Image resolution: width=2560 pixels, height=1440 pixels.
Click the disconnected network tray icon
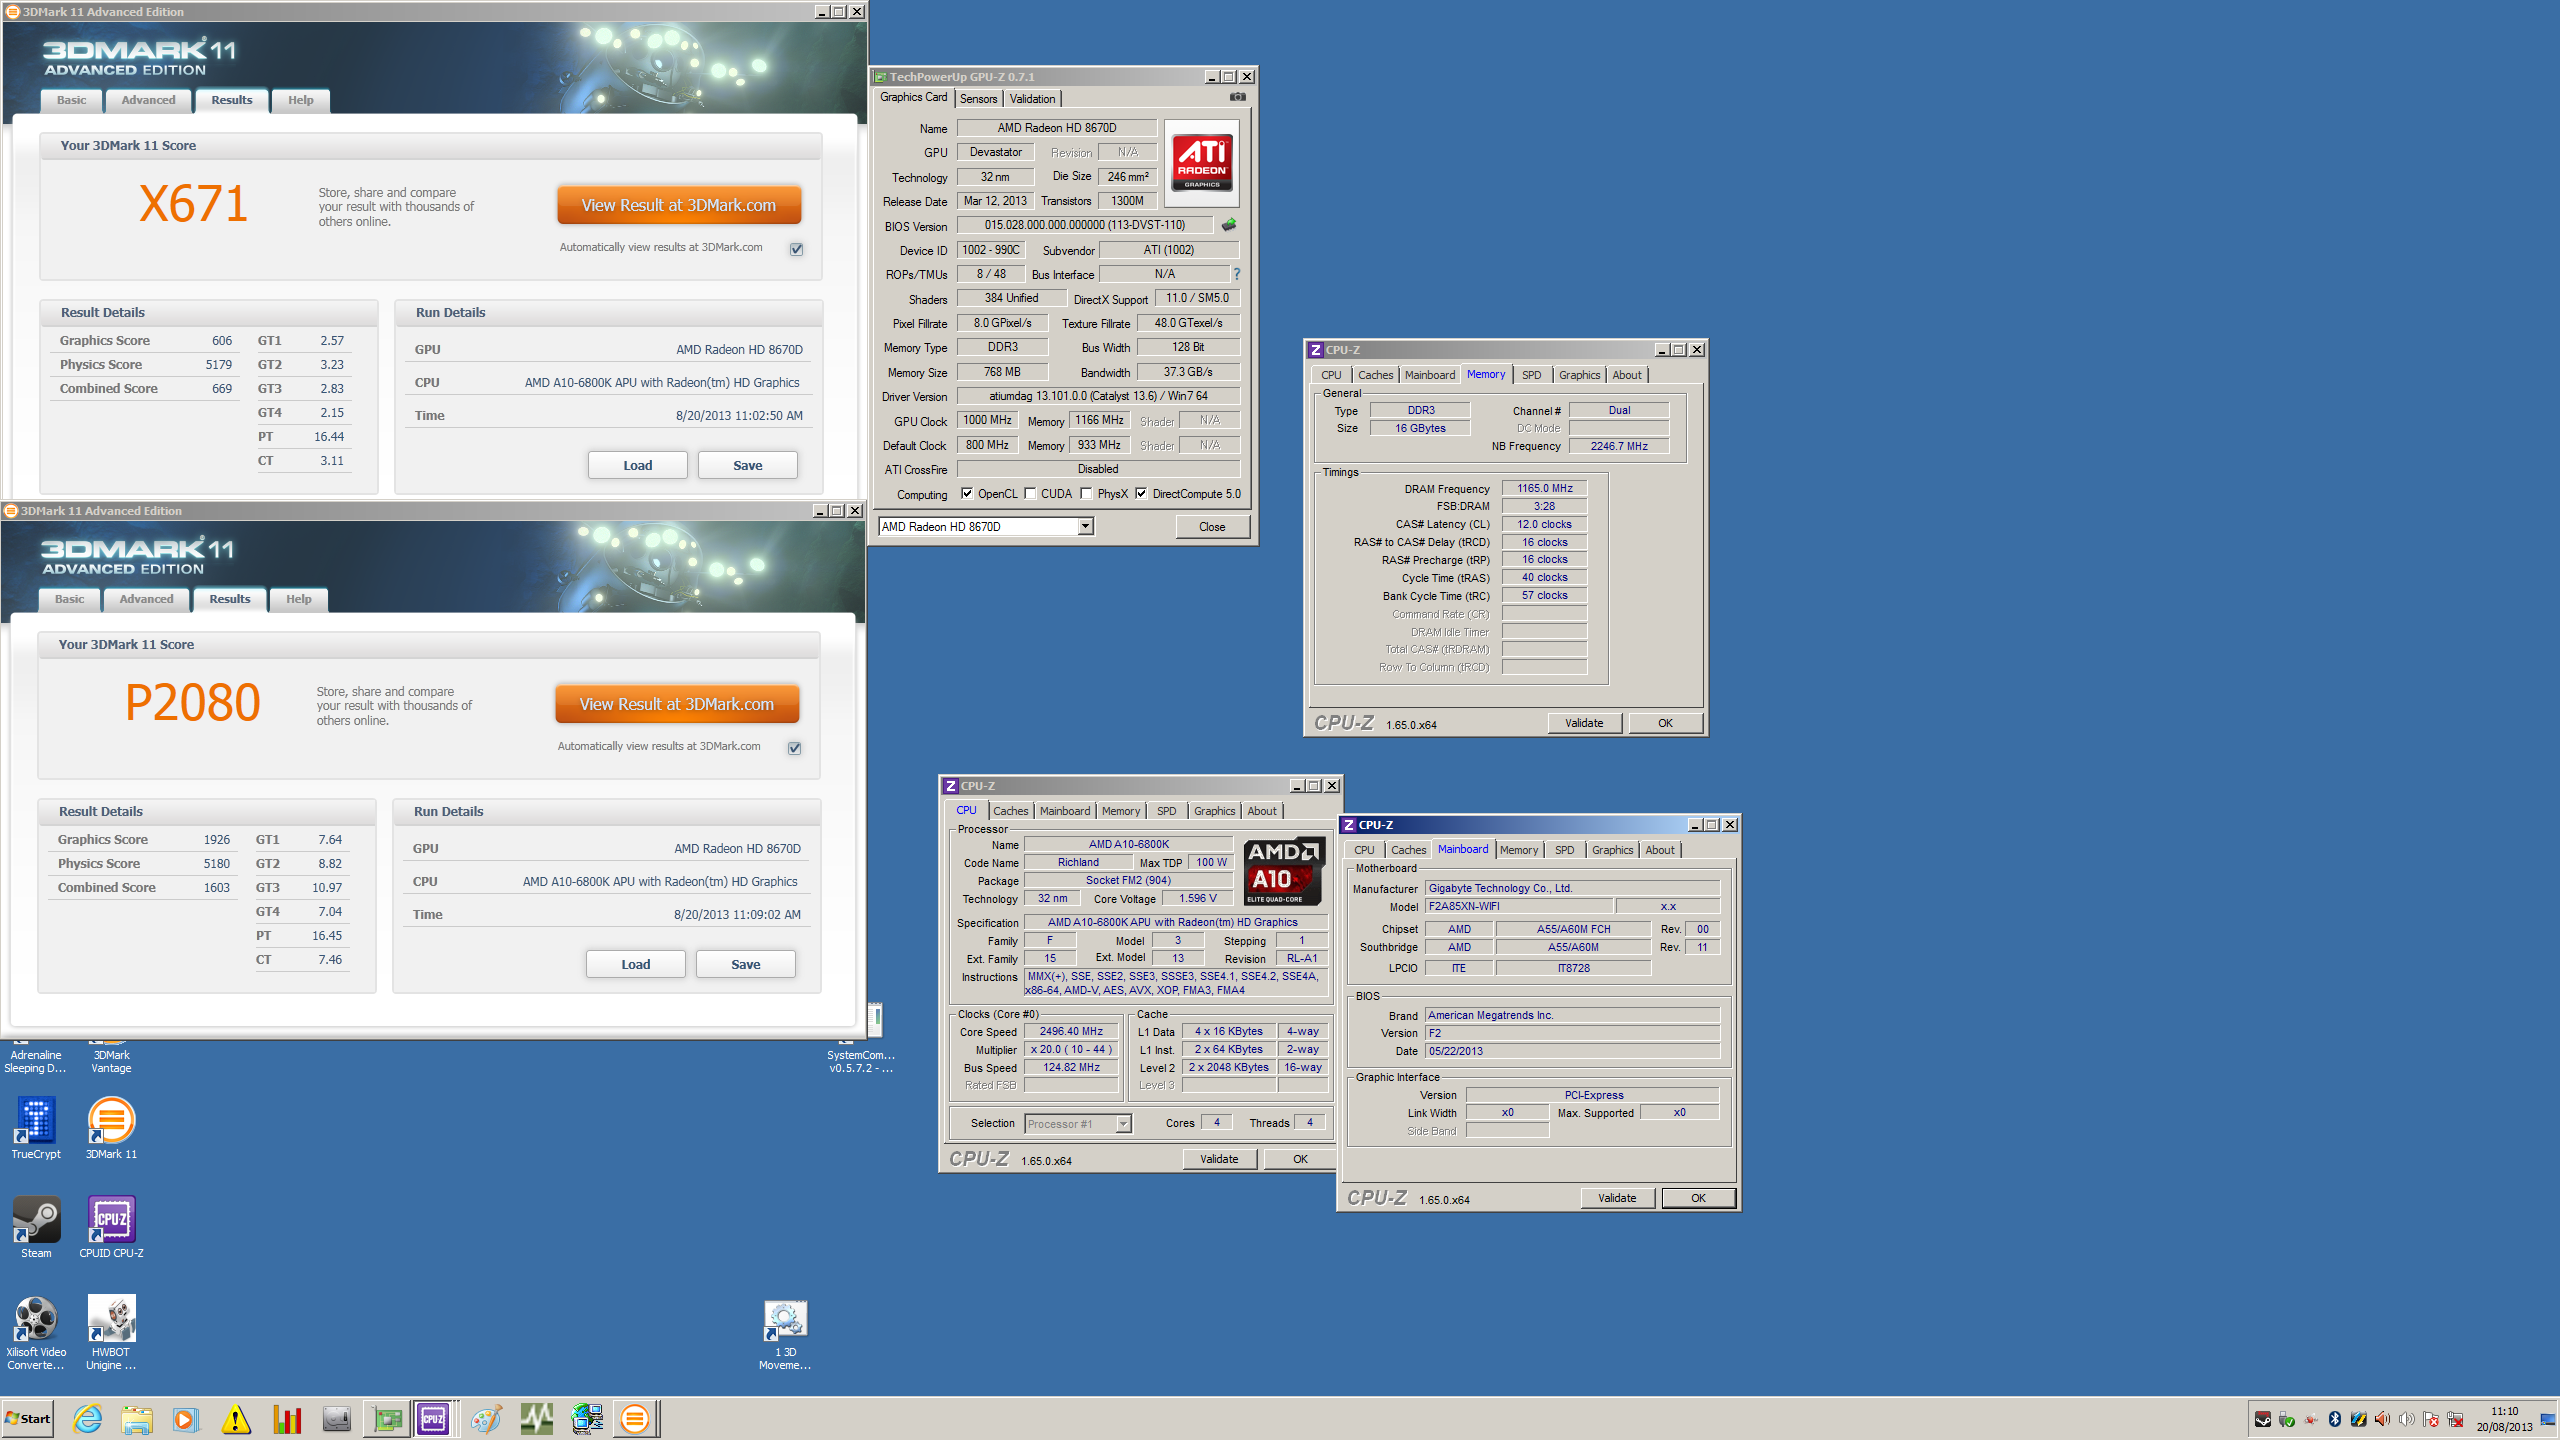point(2455,1420)
